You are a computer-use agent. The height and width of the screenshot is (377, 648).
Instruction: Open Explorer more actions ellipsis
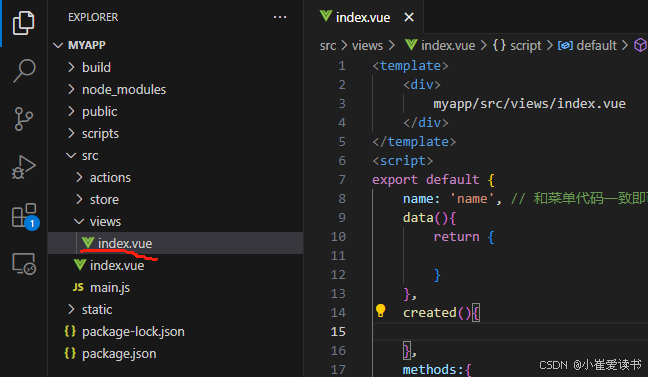(280, 17)
